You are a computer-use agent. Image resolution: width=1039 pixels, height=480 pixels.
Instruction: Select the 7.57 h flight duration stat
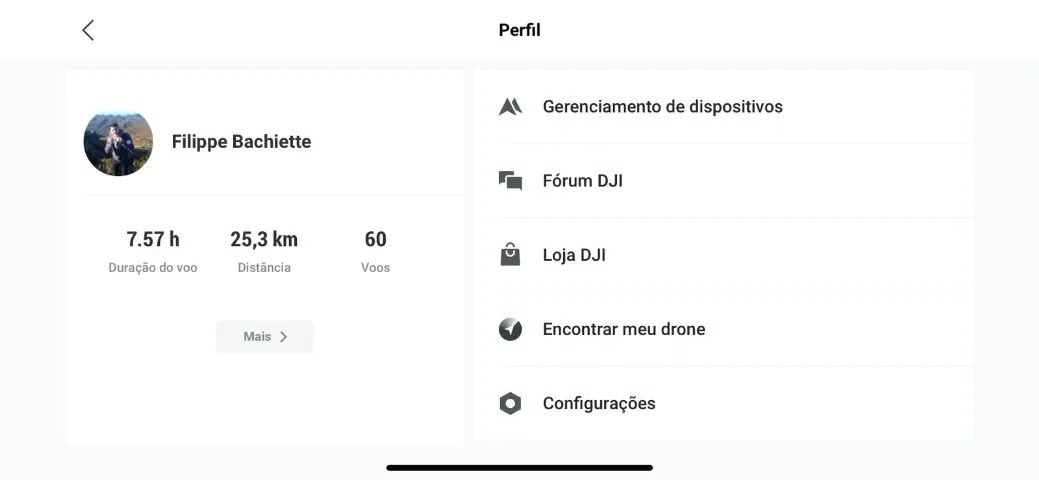point(153,250)
